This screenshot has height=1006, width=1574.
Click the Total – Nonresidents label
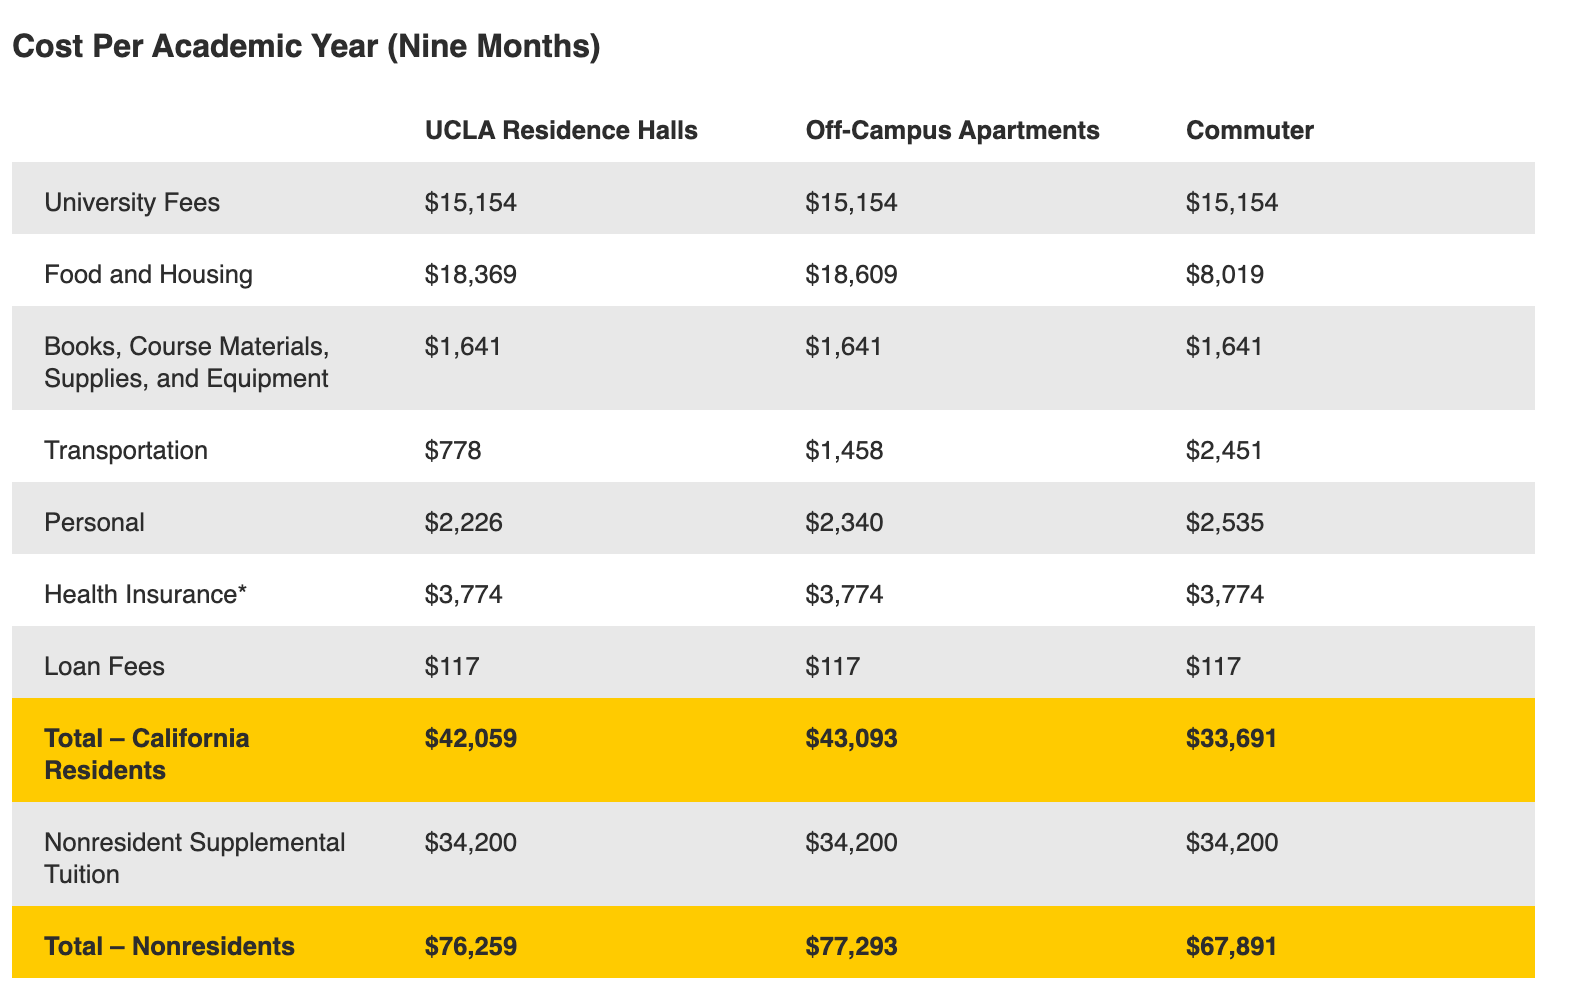tap(169, 946)
